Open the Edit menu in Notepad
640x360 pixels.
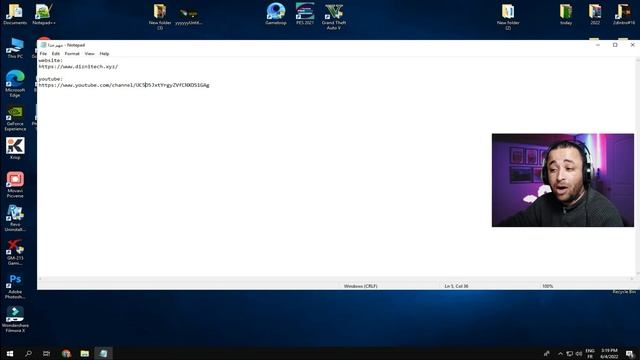(56, 53)
